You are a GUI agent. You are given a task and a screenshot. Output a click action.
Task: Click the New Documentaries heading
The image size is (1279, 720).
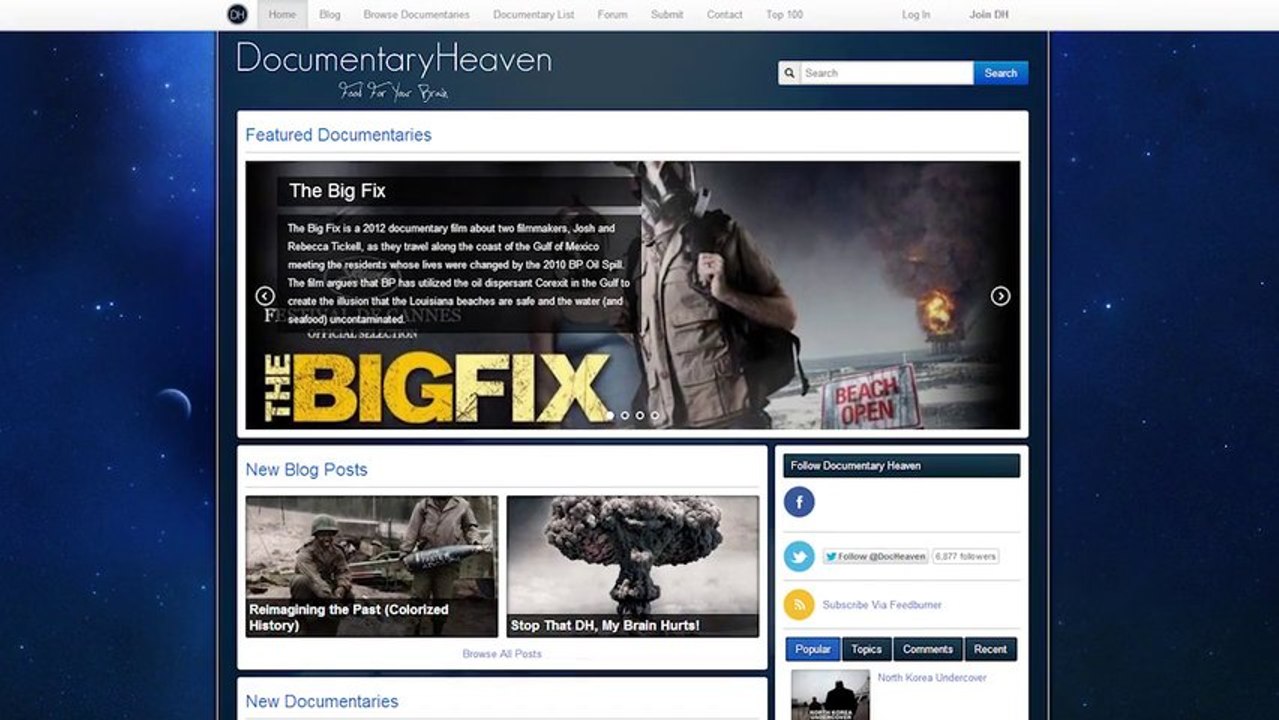coord(321,702)
